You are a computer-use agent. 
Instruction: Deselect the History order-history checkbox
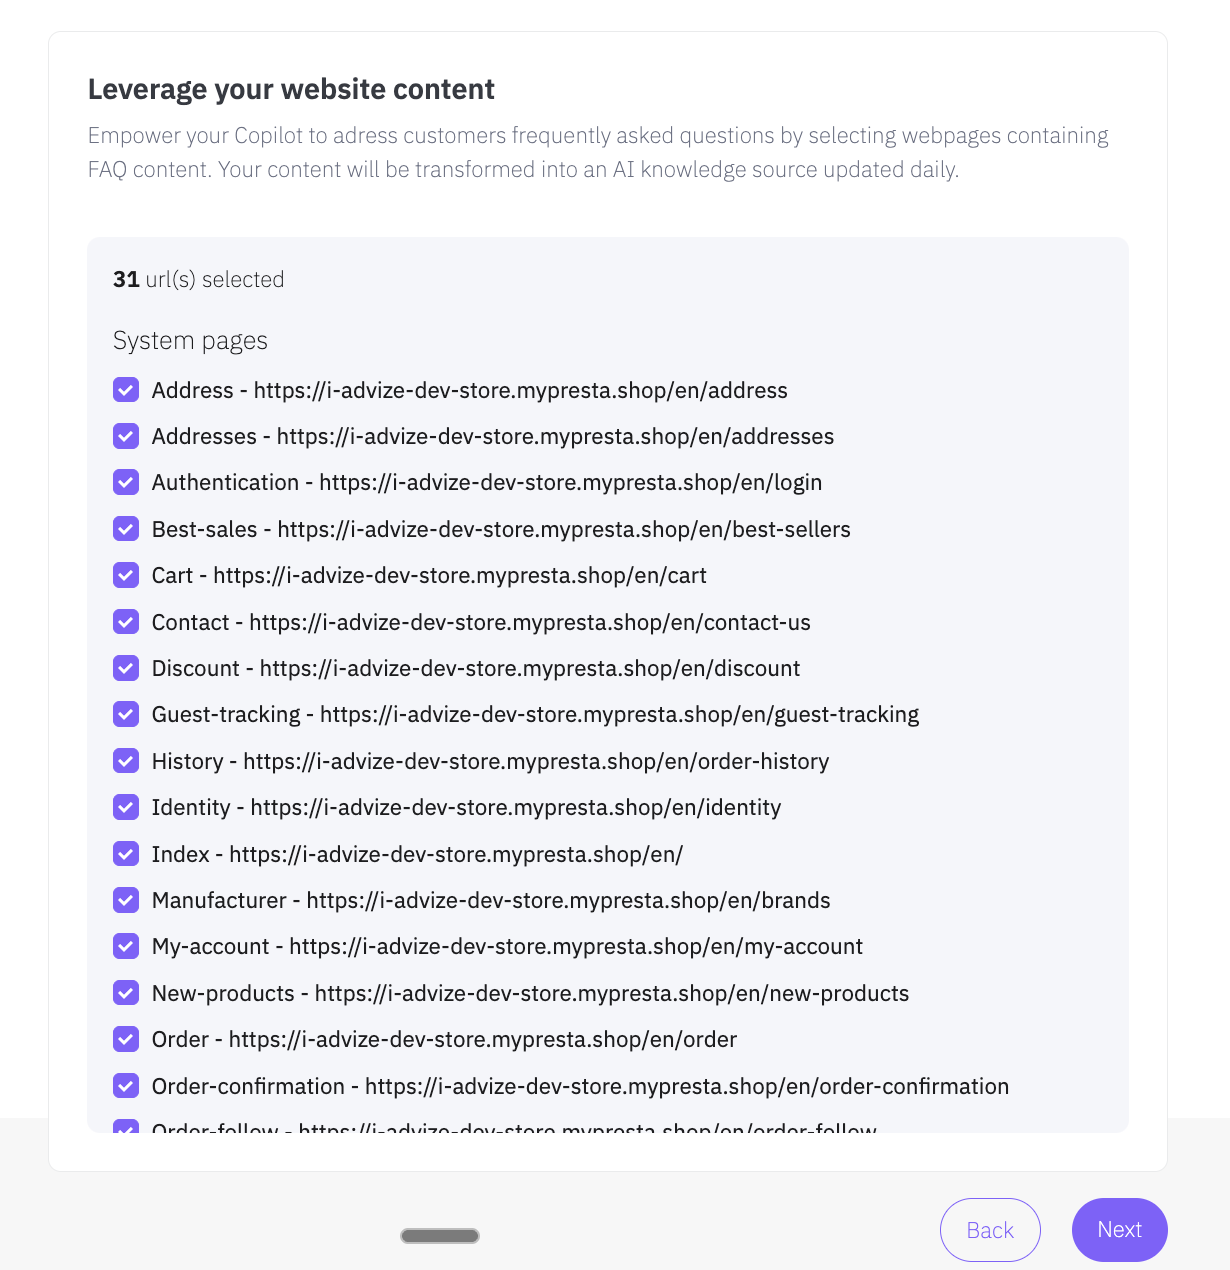coord(126,761)
